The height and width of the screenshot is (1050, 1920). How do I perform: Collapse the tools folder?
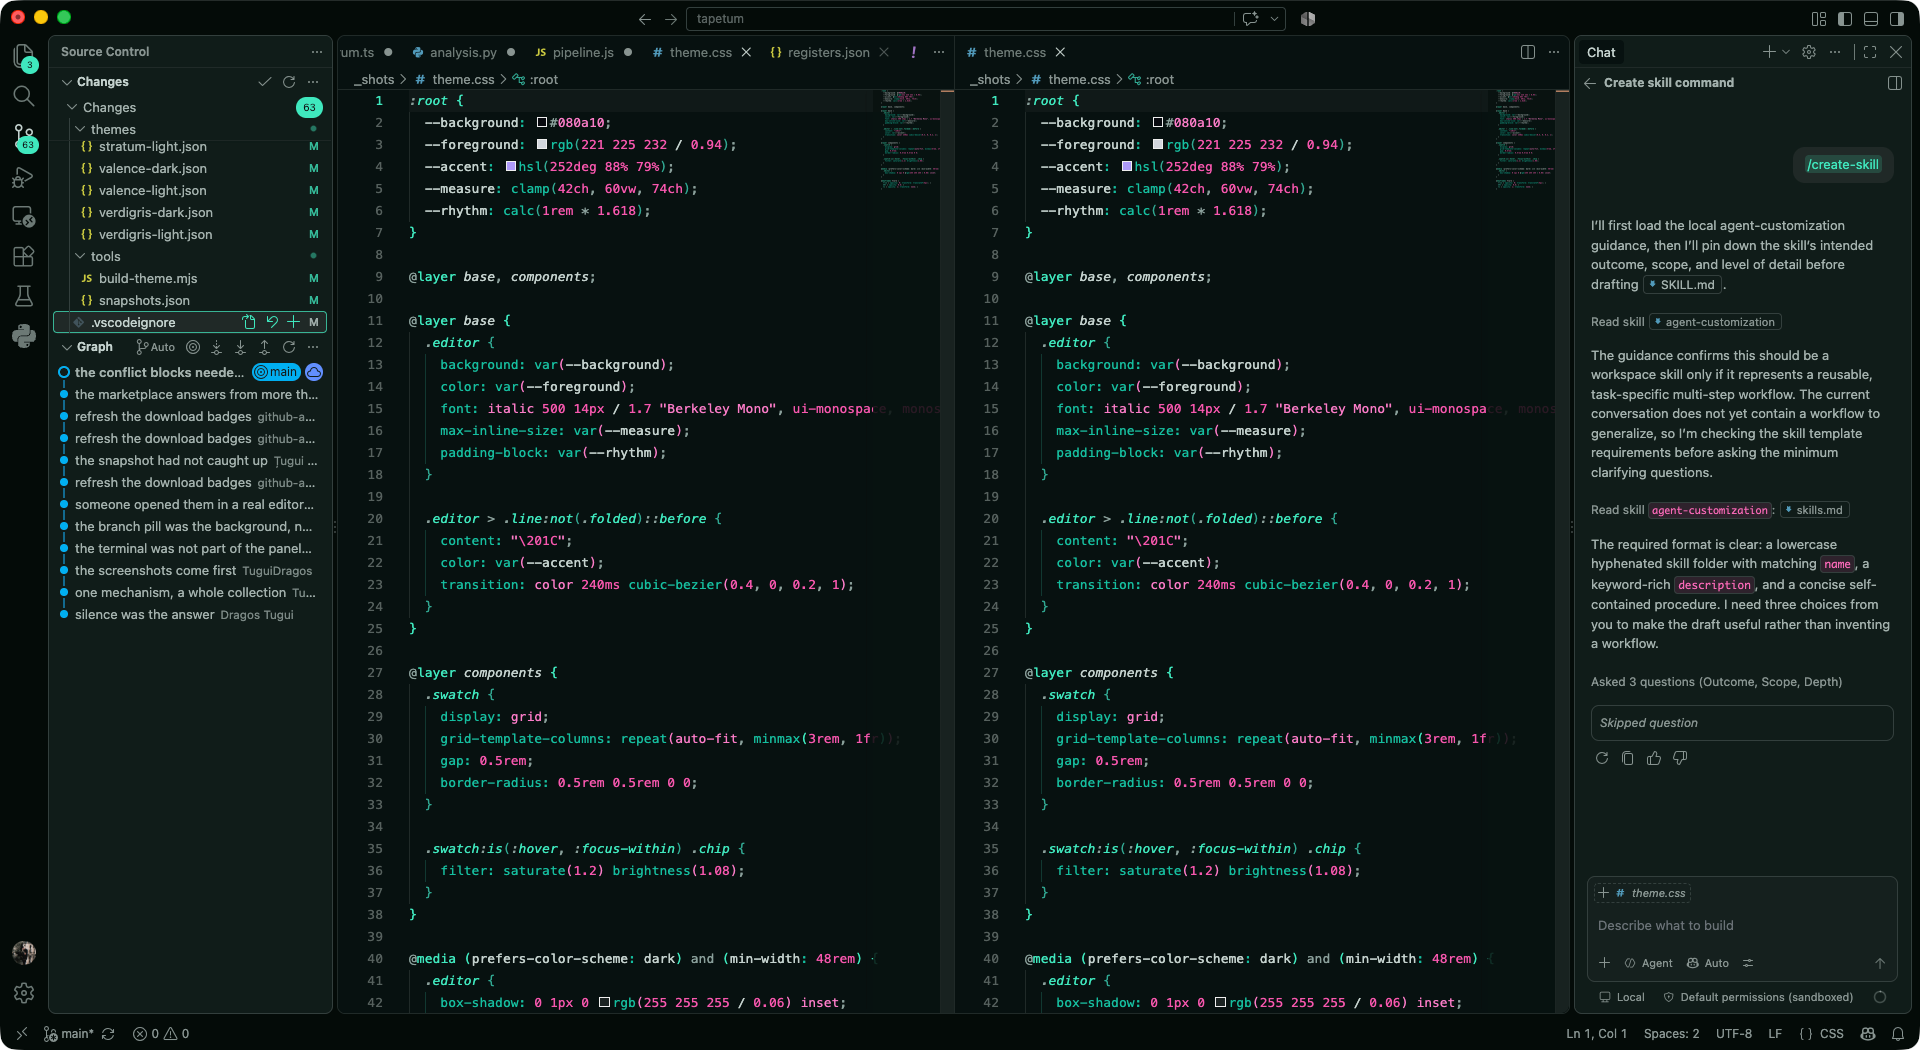click(79, 256)
